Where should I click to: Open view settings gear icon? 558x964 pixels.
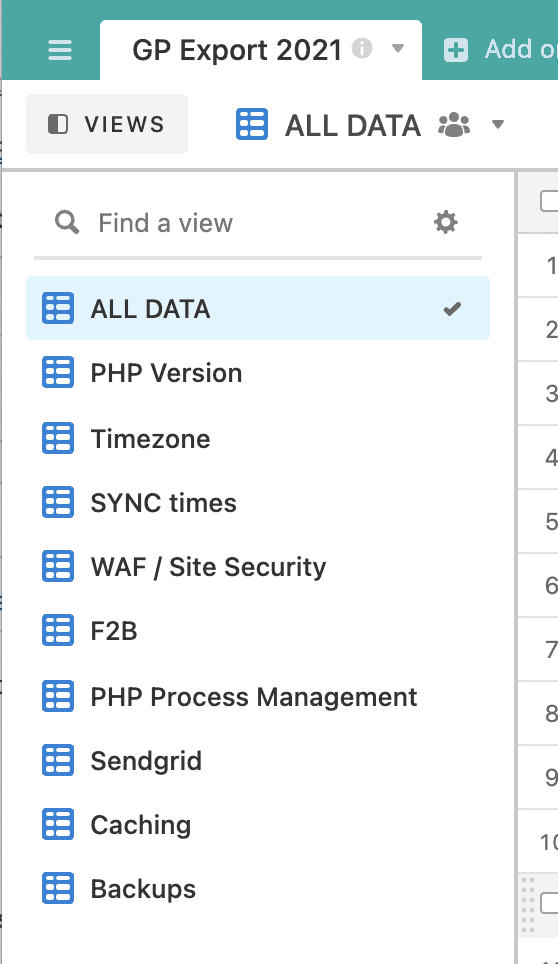click(x=446, y=222)
